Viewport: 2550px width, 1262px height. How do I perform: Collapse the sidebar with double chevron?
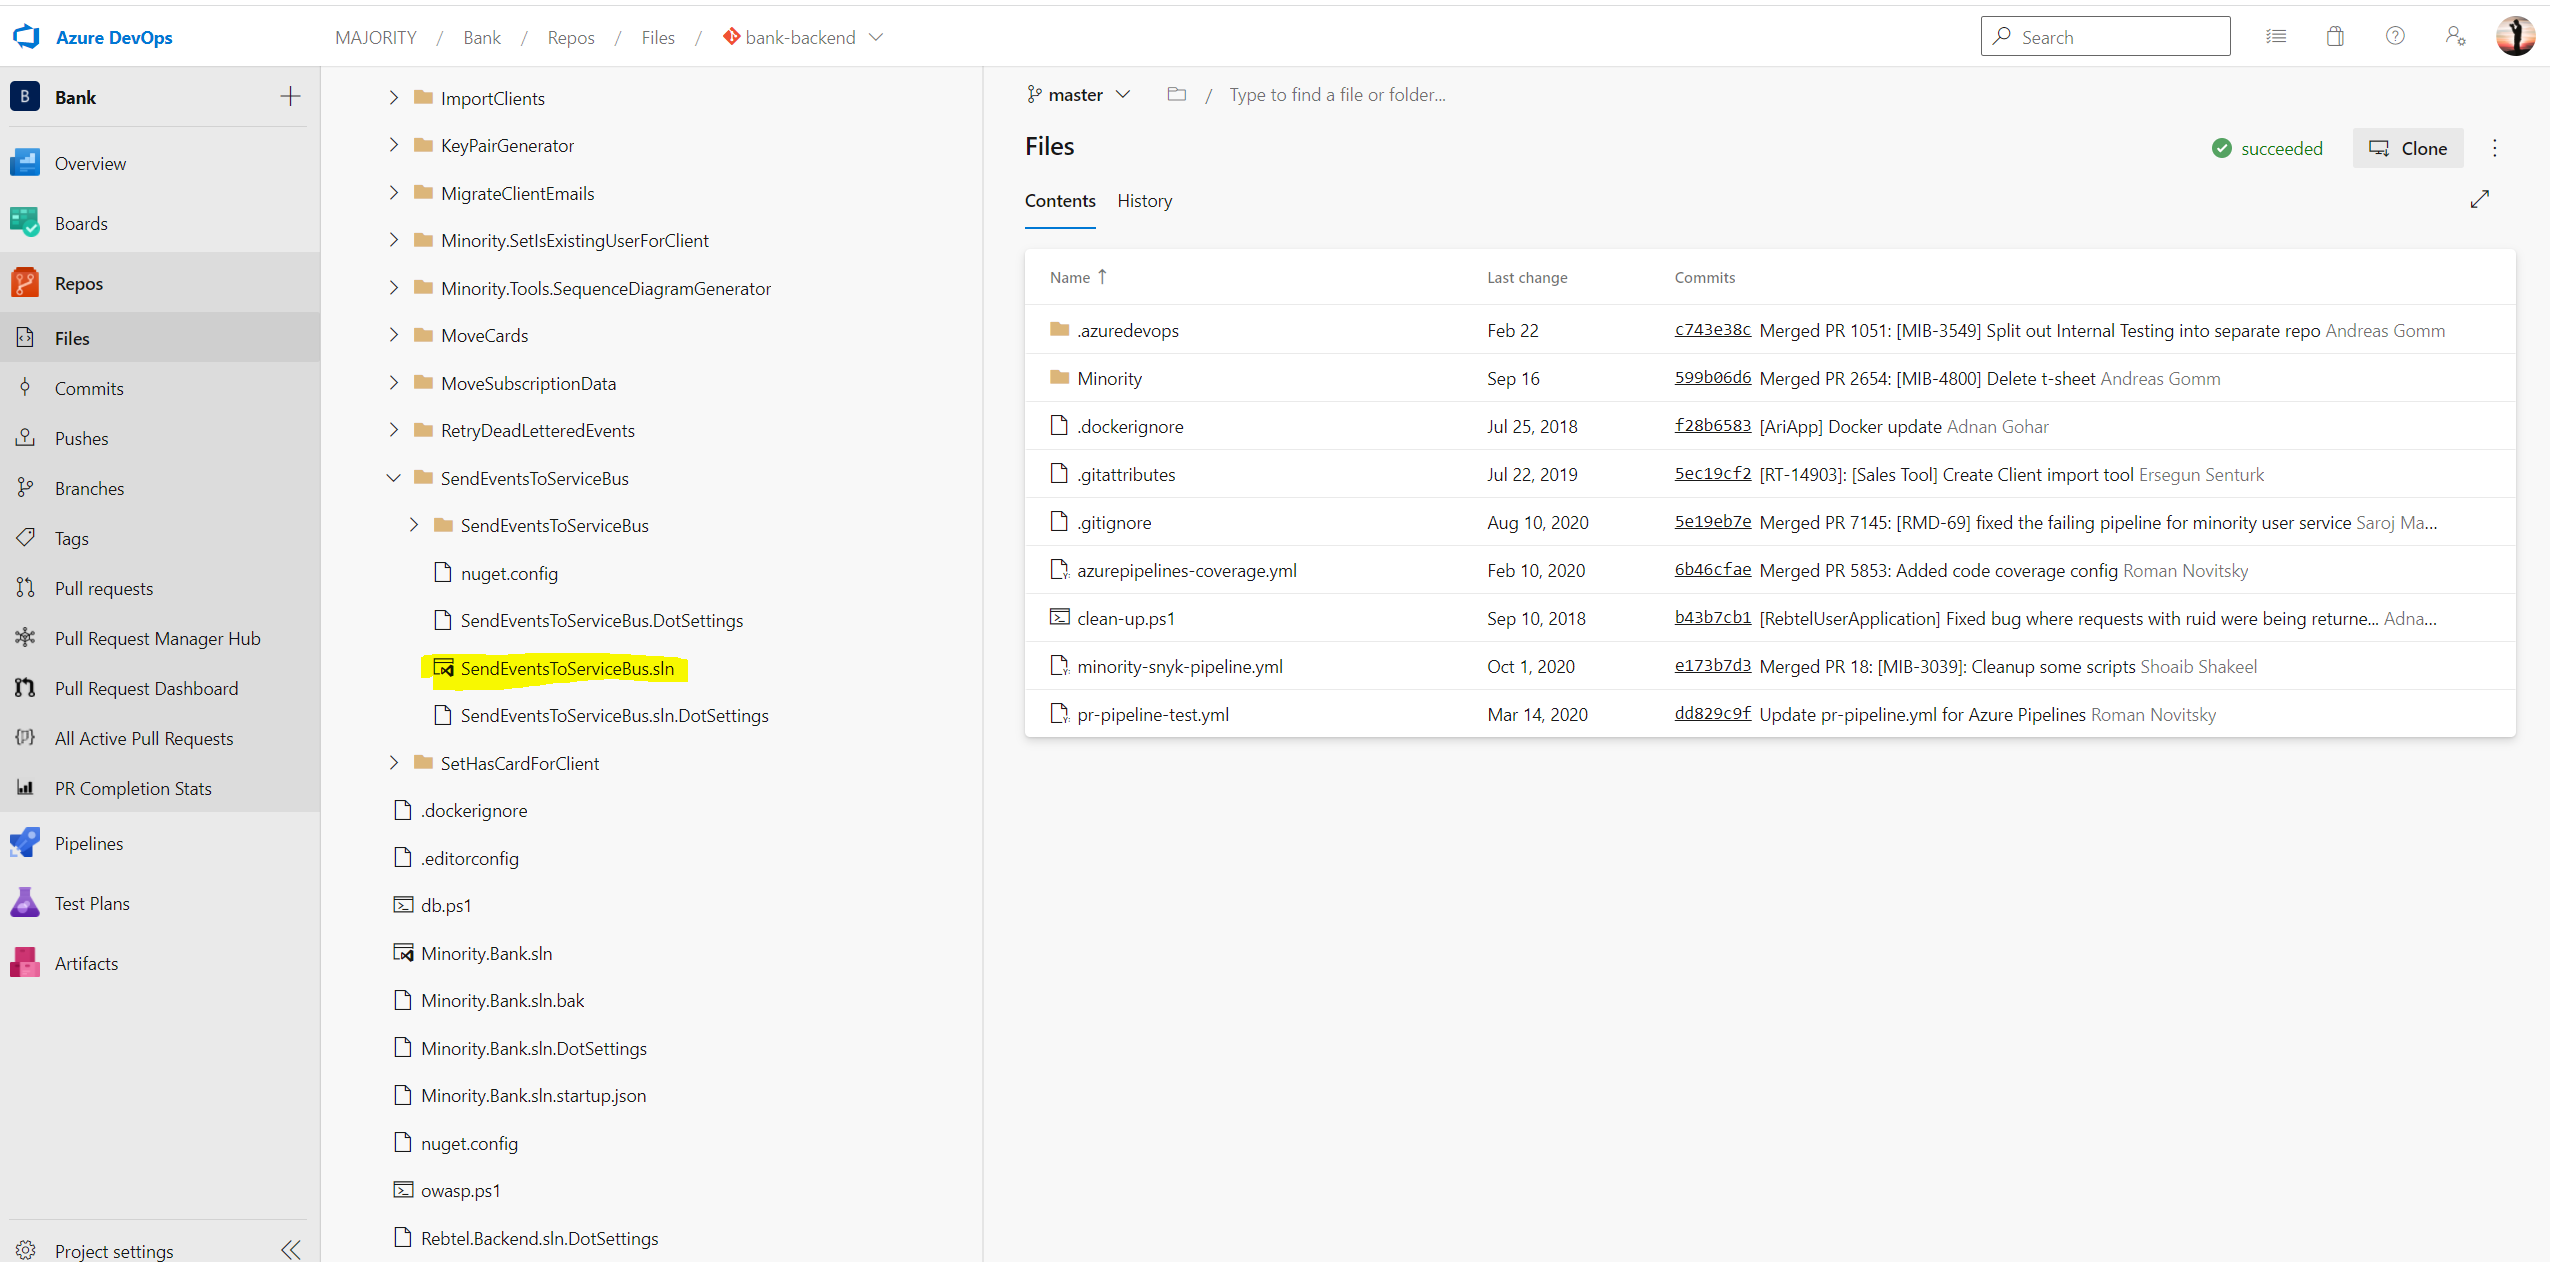point(291,1249)
